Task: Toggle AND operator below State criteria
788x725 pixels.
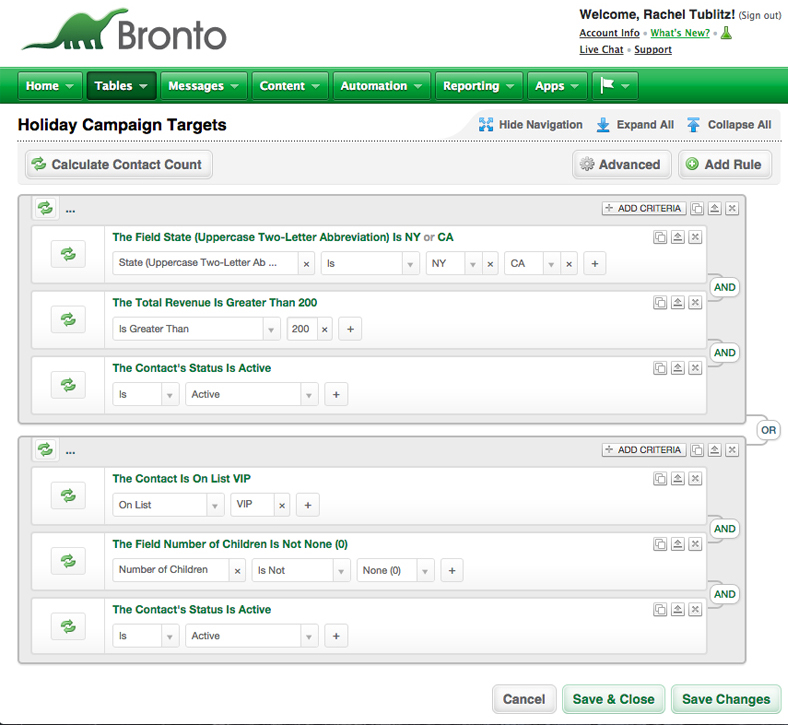Action: (724, 287)
